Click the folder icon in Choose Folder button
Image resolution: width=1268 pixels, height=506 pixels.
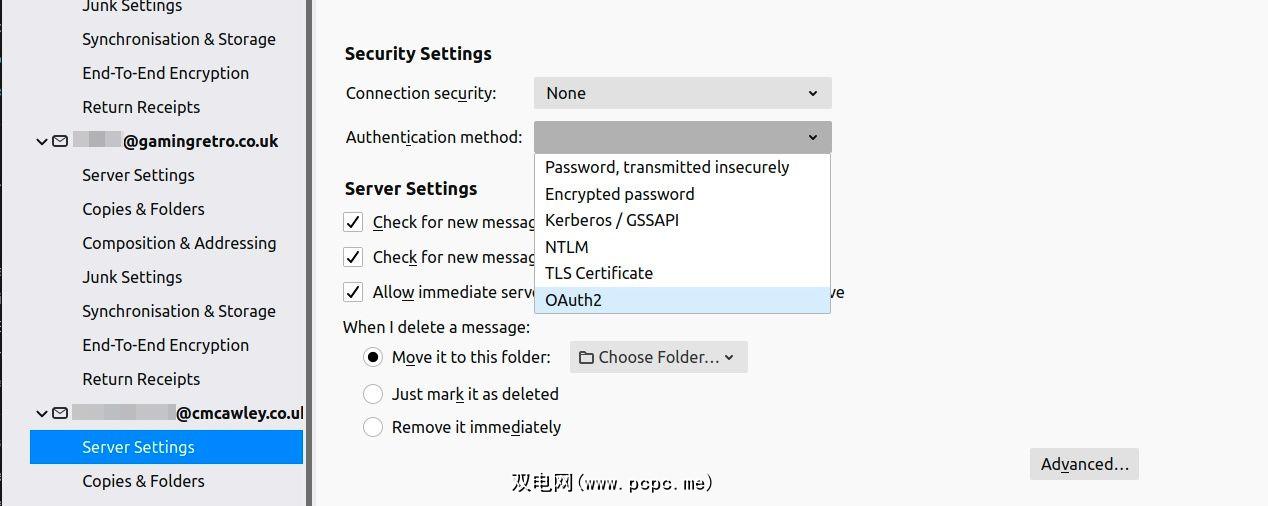586,357
